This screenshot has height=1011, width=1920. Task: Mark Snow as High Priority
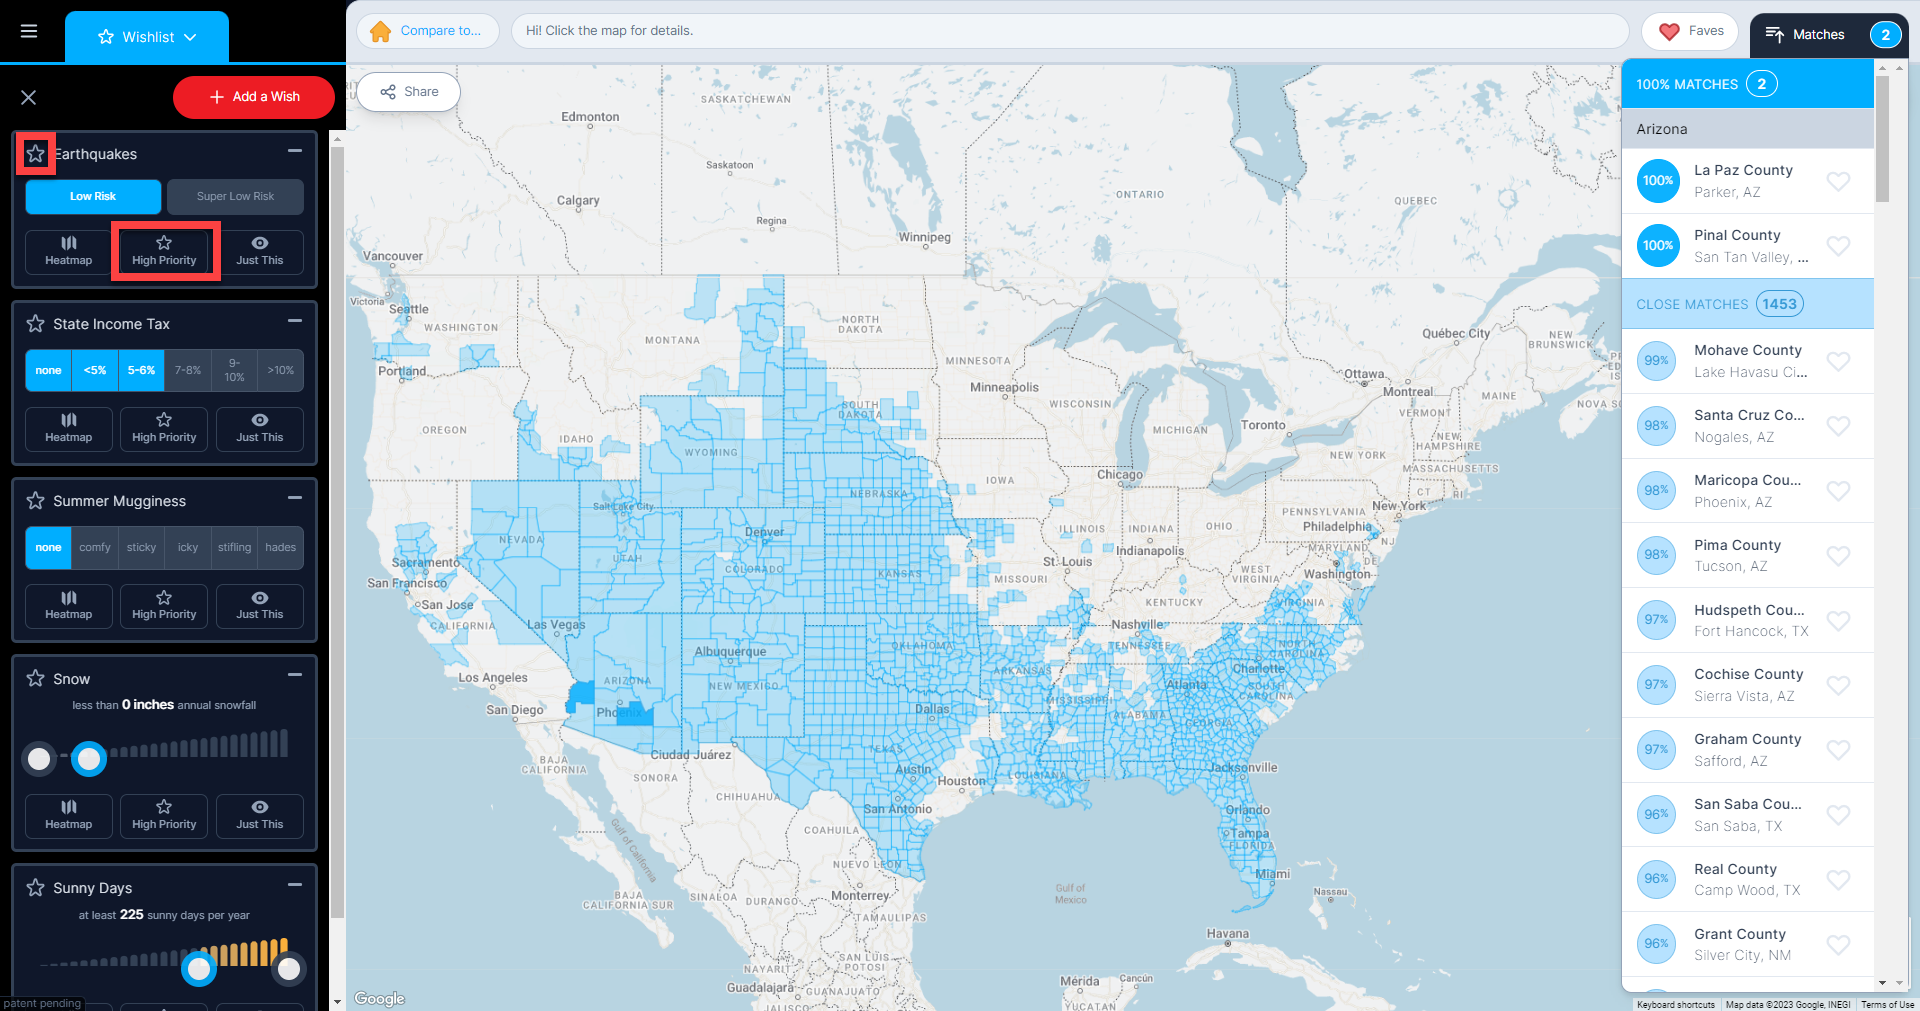(164, 816)
